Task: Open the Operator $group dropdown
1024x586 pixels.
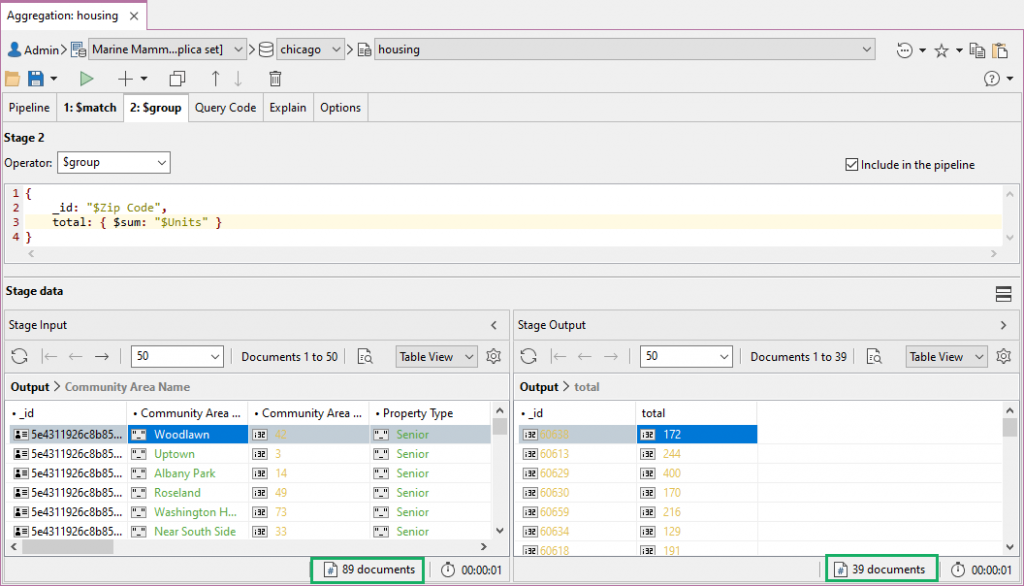Action: click(115, 162)
